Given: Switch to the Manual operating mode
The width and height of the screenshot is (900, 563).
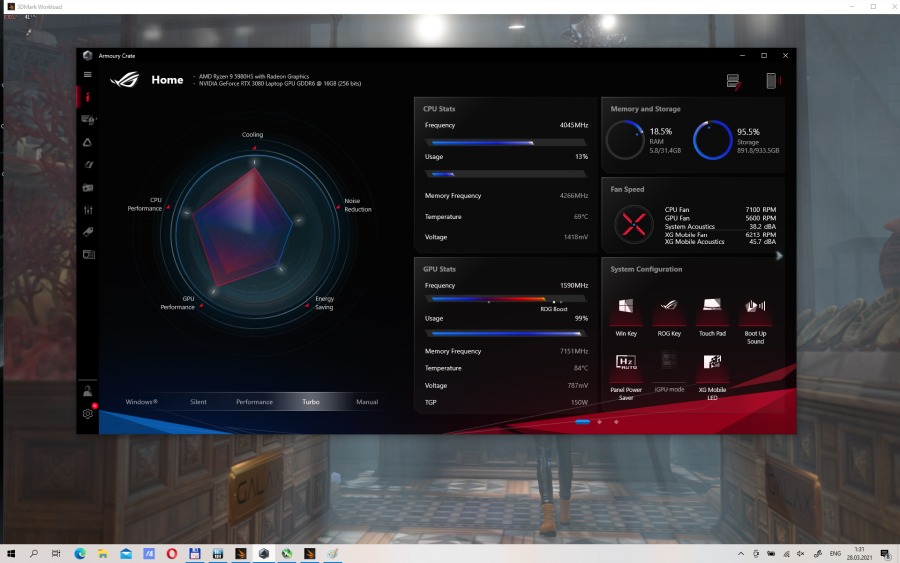Looking at the screenshot, I should 367,402.
